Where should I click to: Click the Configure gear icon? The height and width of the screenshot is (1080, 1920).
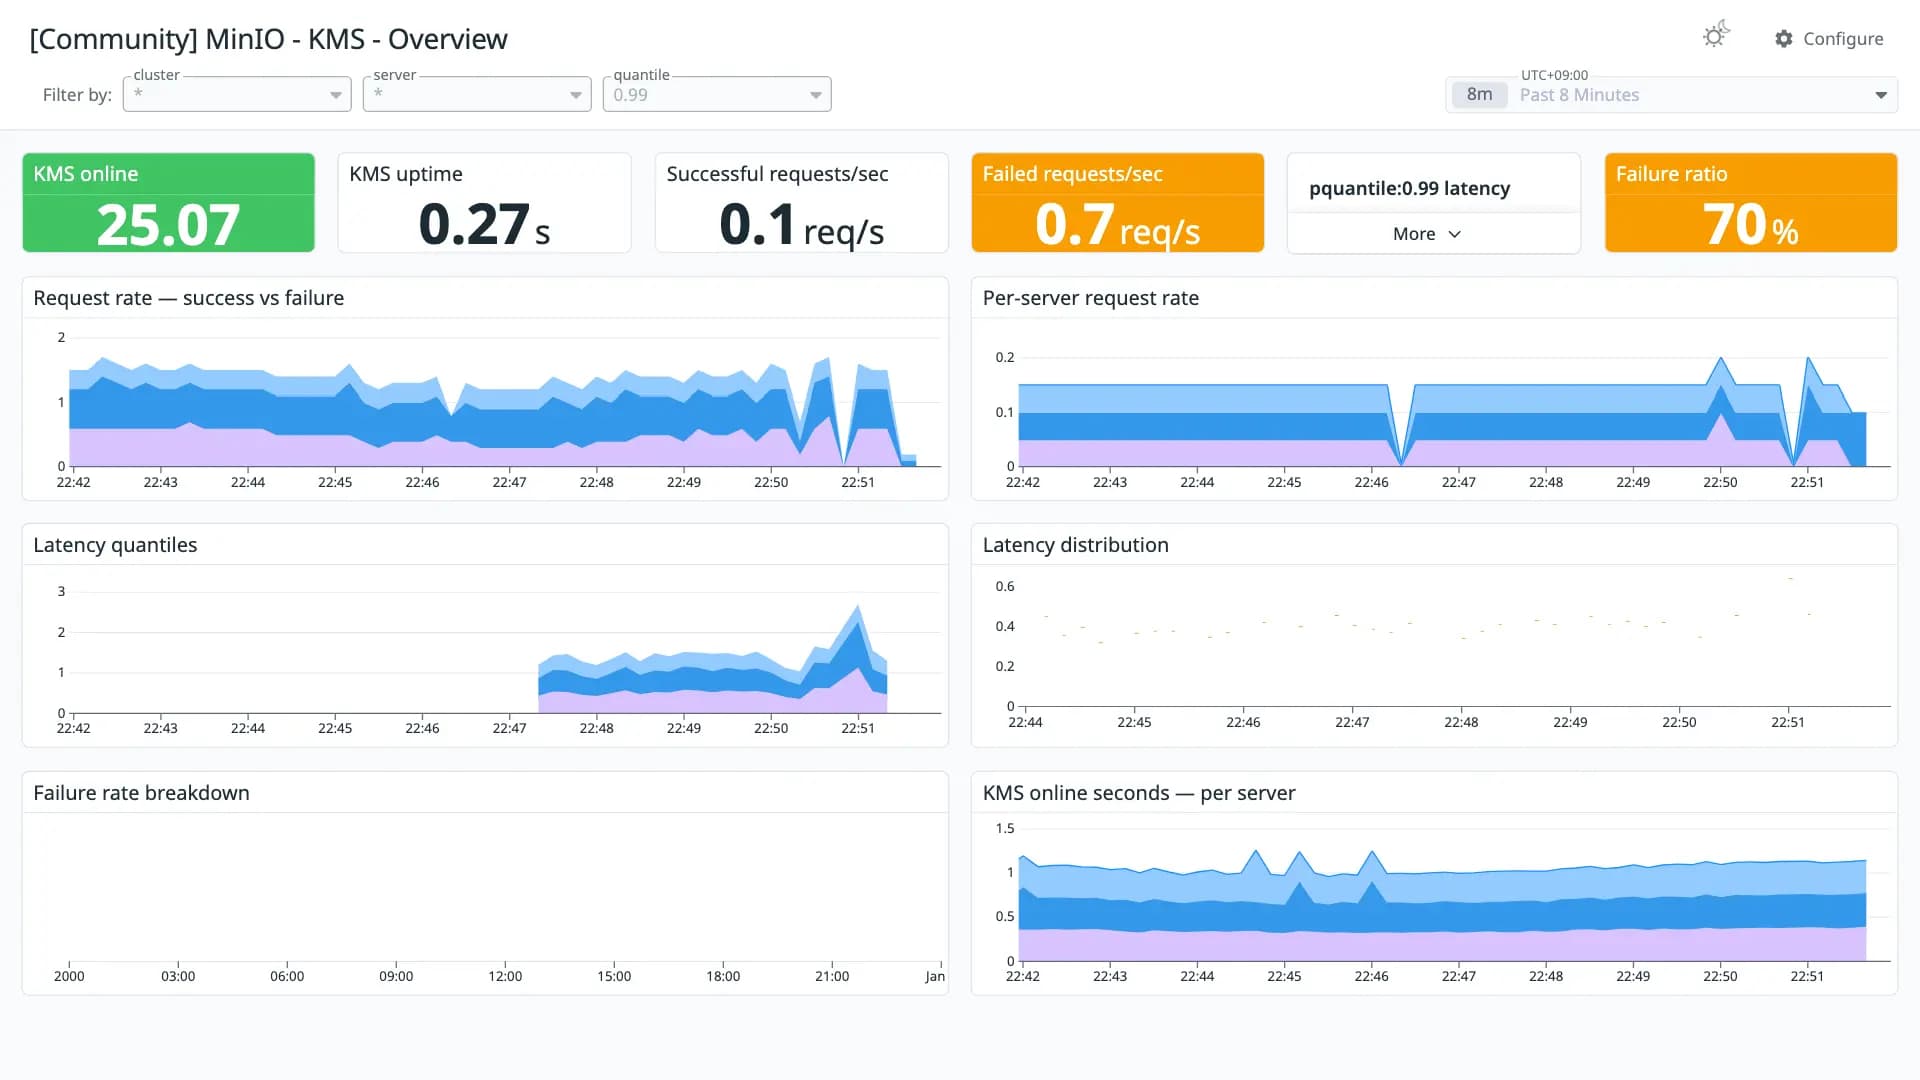(1784, 39)
